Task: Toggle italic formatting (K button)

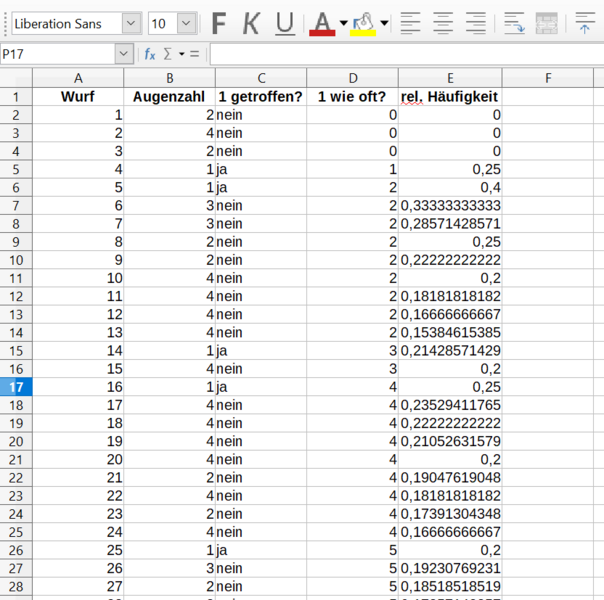Action: [x=251, y=23]
